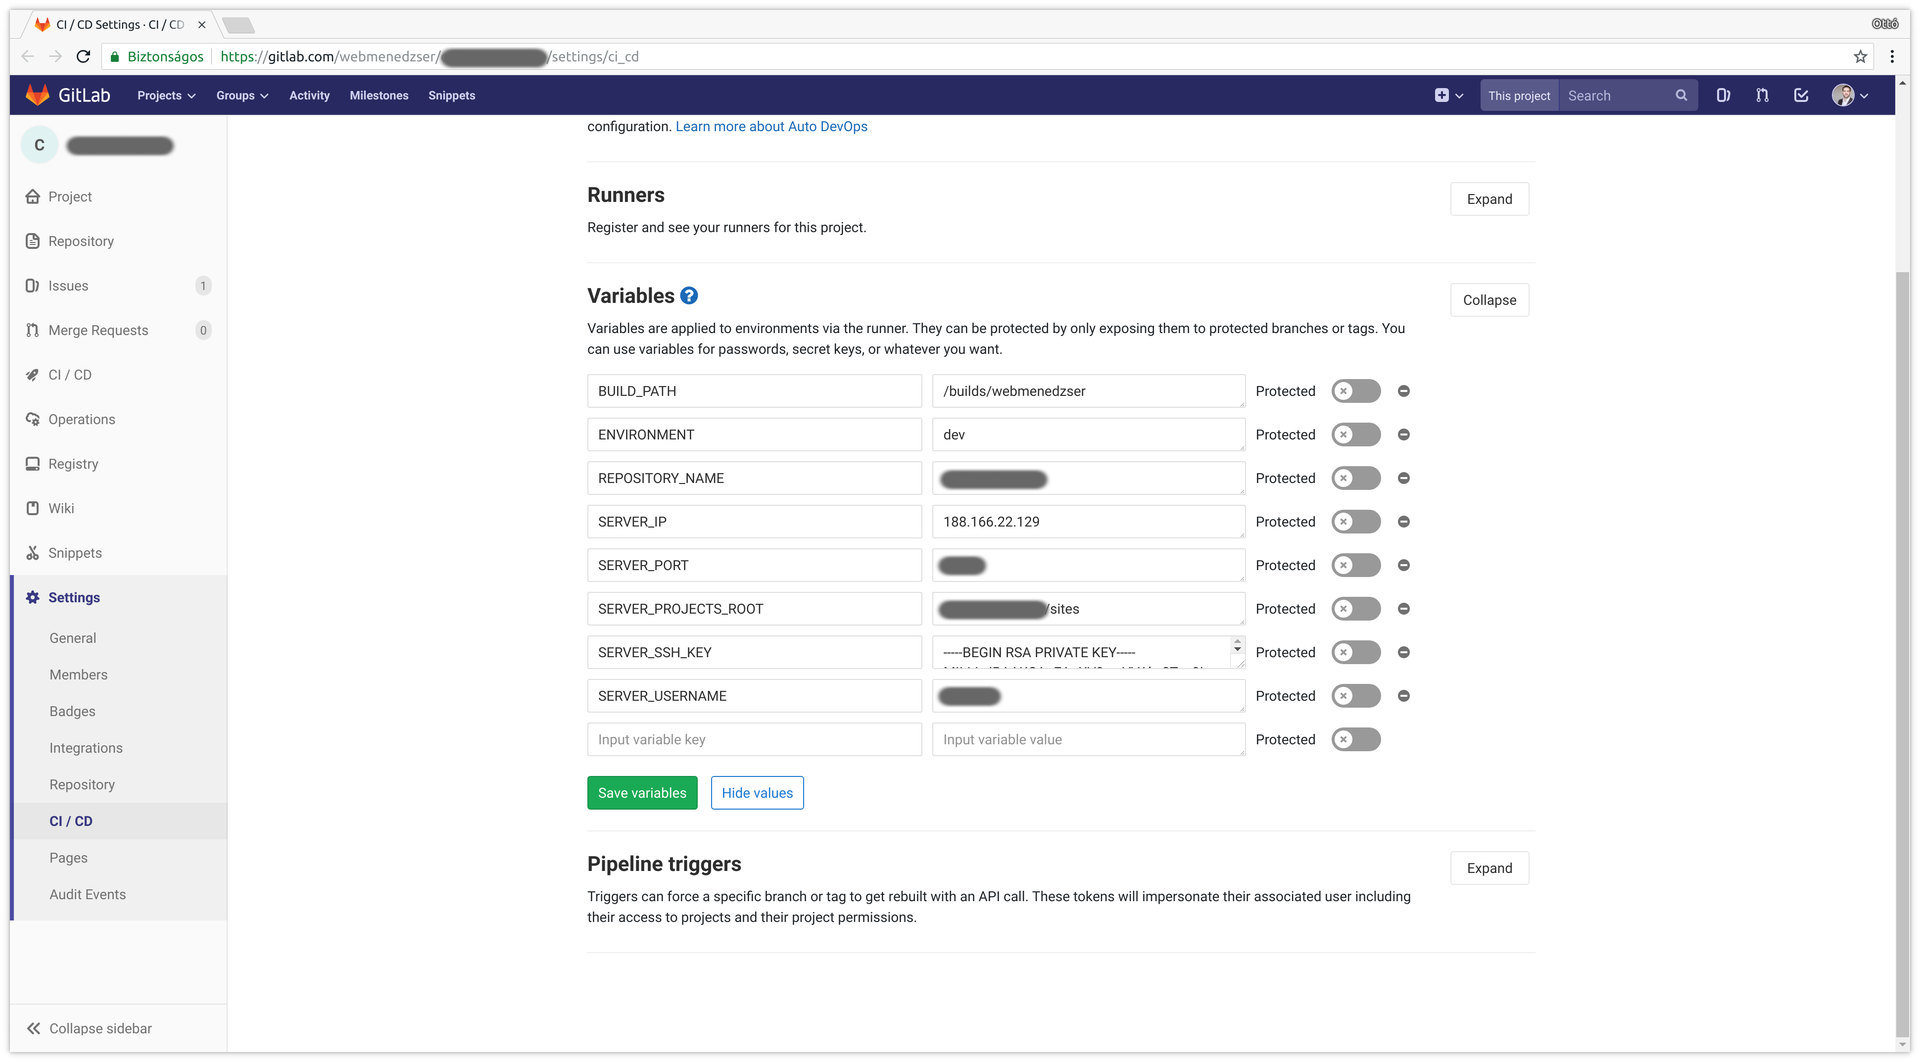Open the new item plus icon
Image resolution: width=1920 pixels, height=1062 pixels.
[x=1448, y=96]
